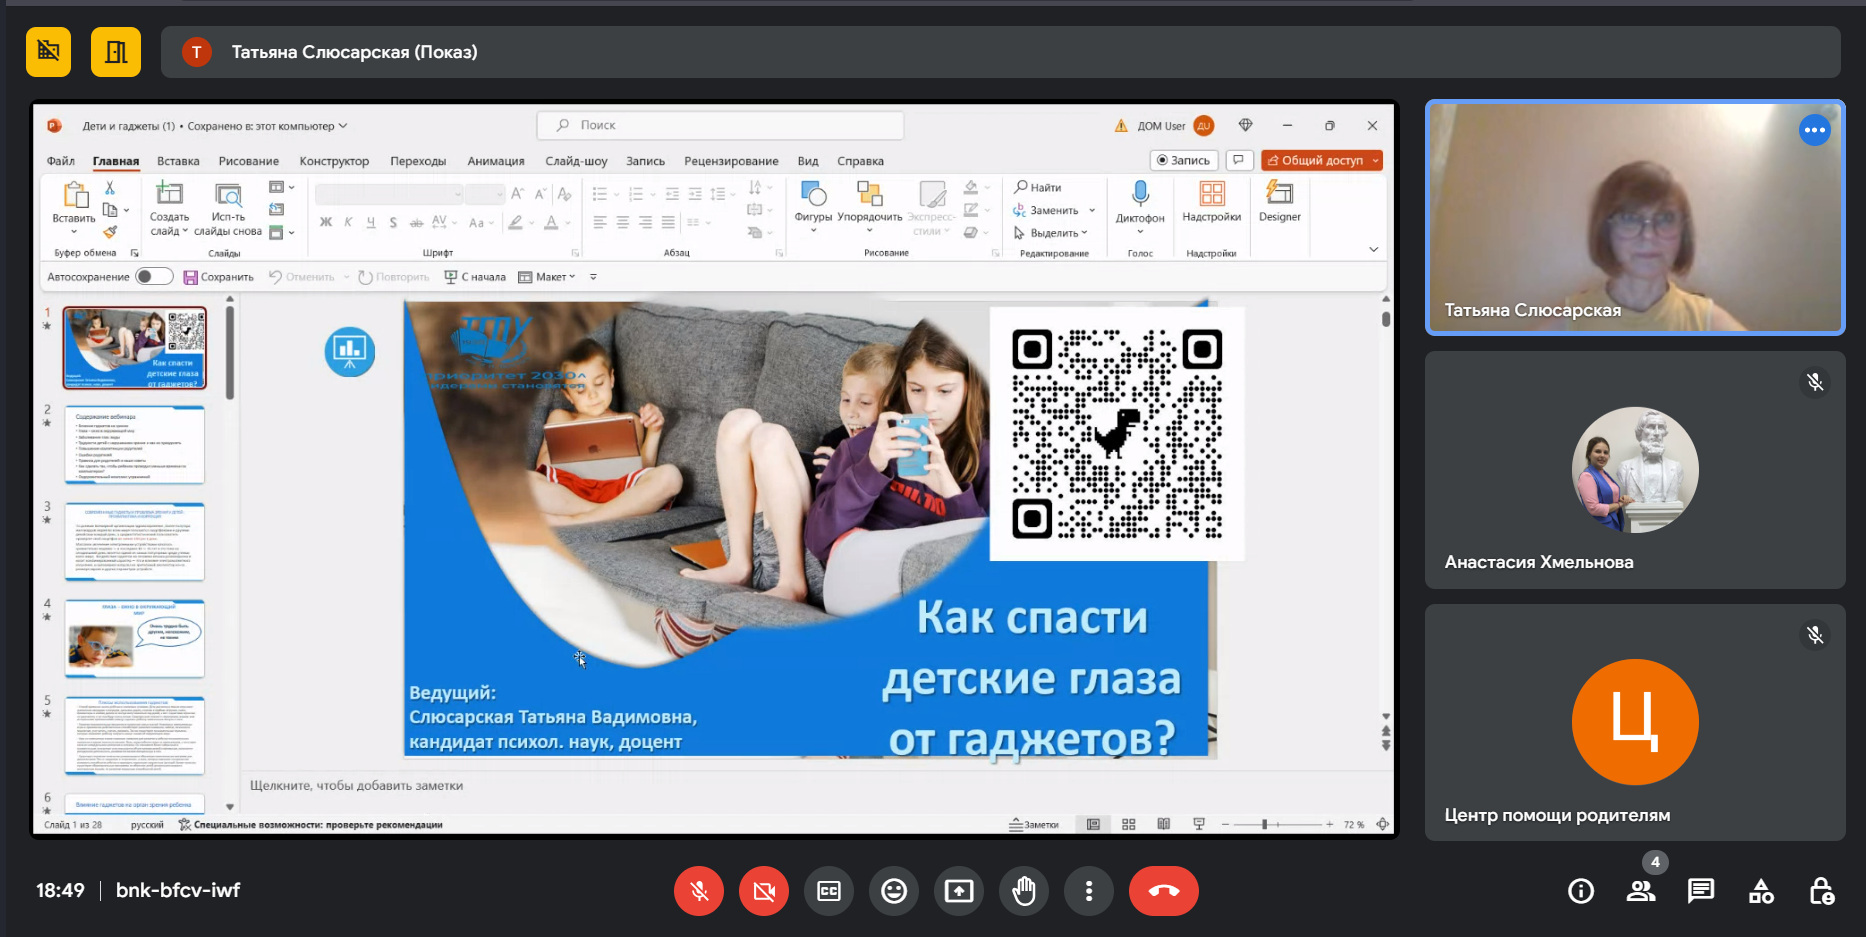This screenshot has height=937, width=1866.
Task: Open the chat panel icon
Action: tap(1700, 891)
